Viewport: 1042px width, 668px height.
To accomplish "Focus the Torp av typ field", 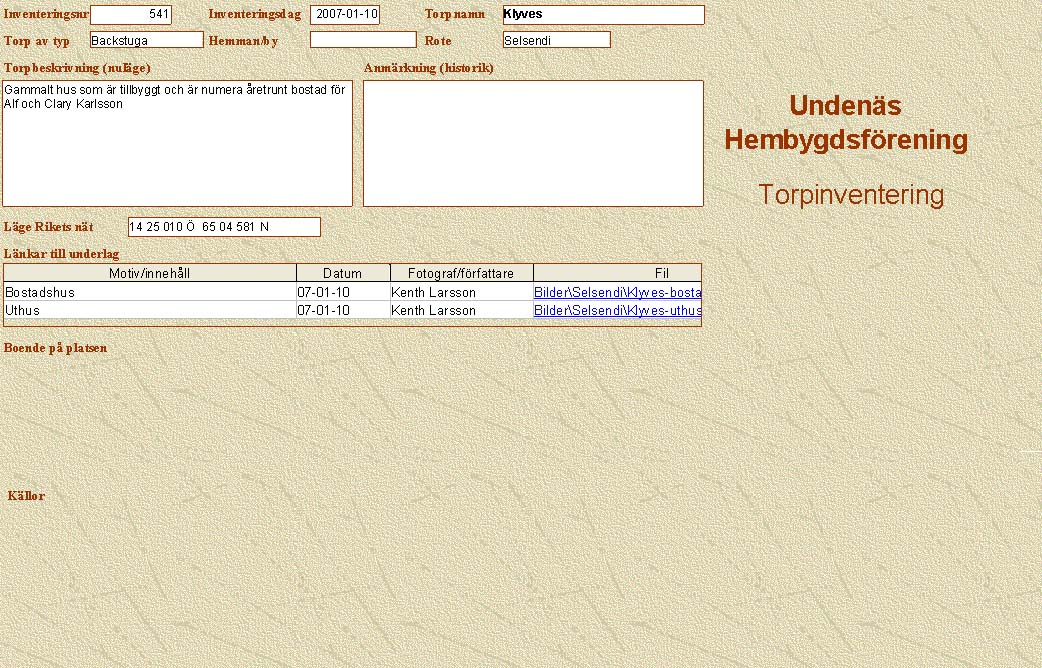I will point(146,40).
